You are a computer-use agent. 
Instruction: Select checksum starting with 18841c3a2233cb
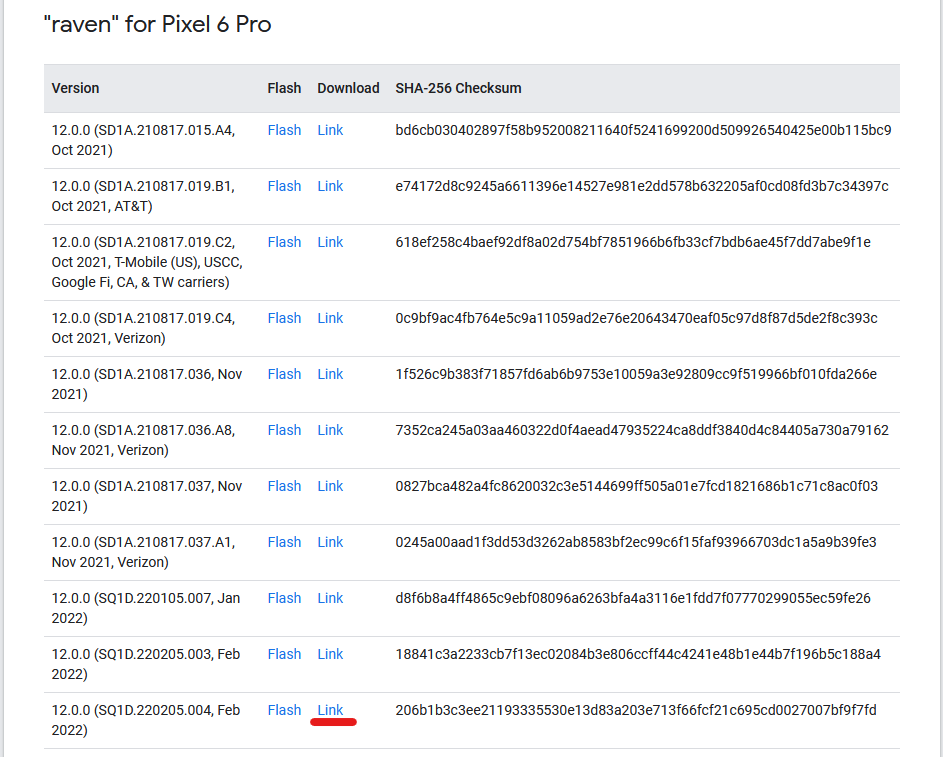tap(637, 653)
